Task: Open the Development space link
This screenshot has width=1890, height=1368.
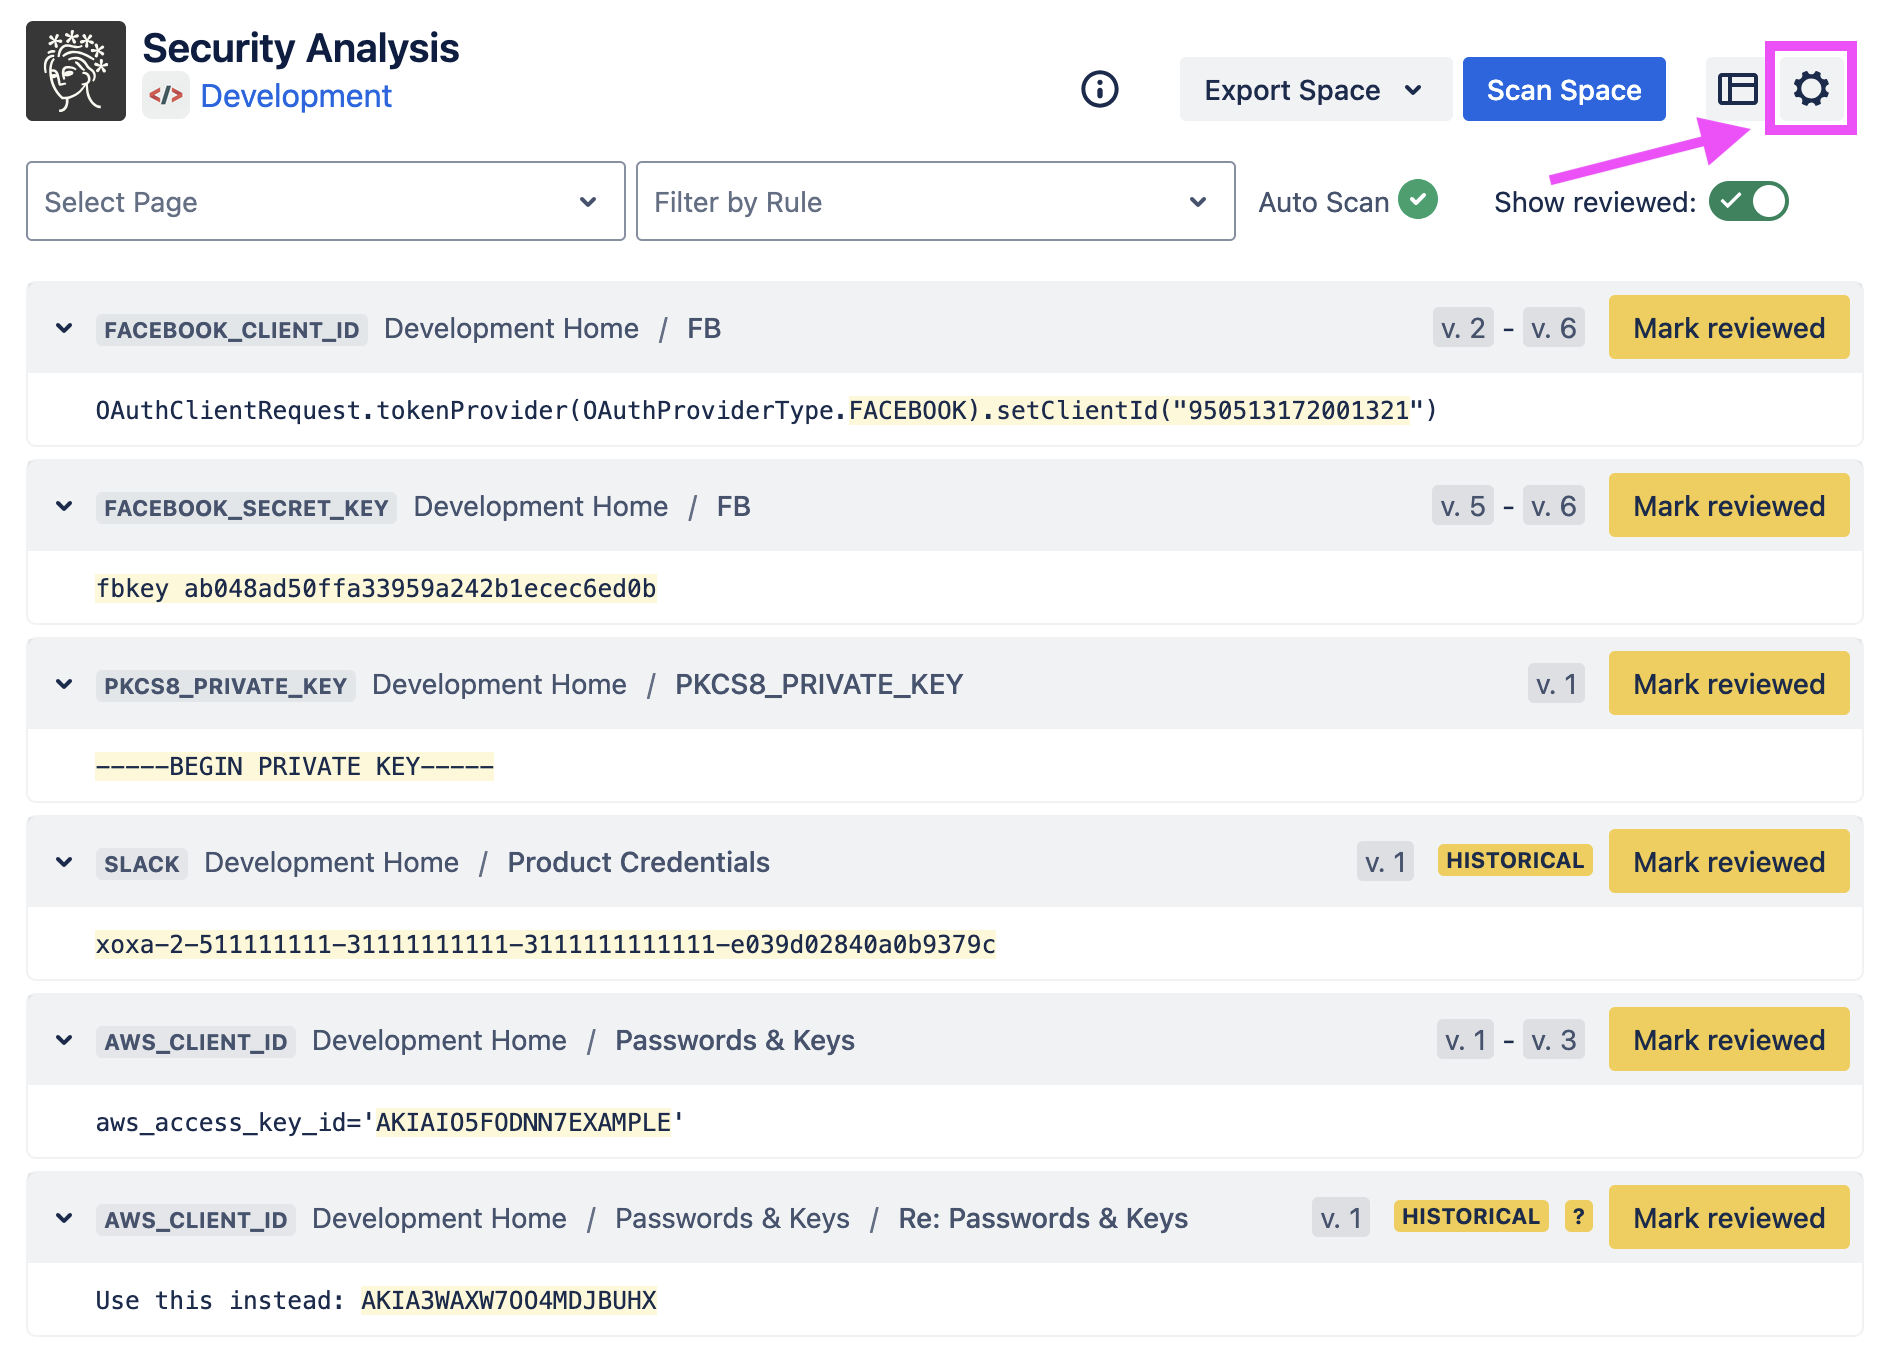Action: 296,96
